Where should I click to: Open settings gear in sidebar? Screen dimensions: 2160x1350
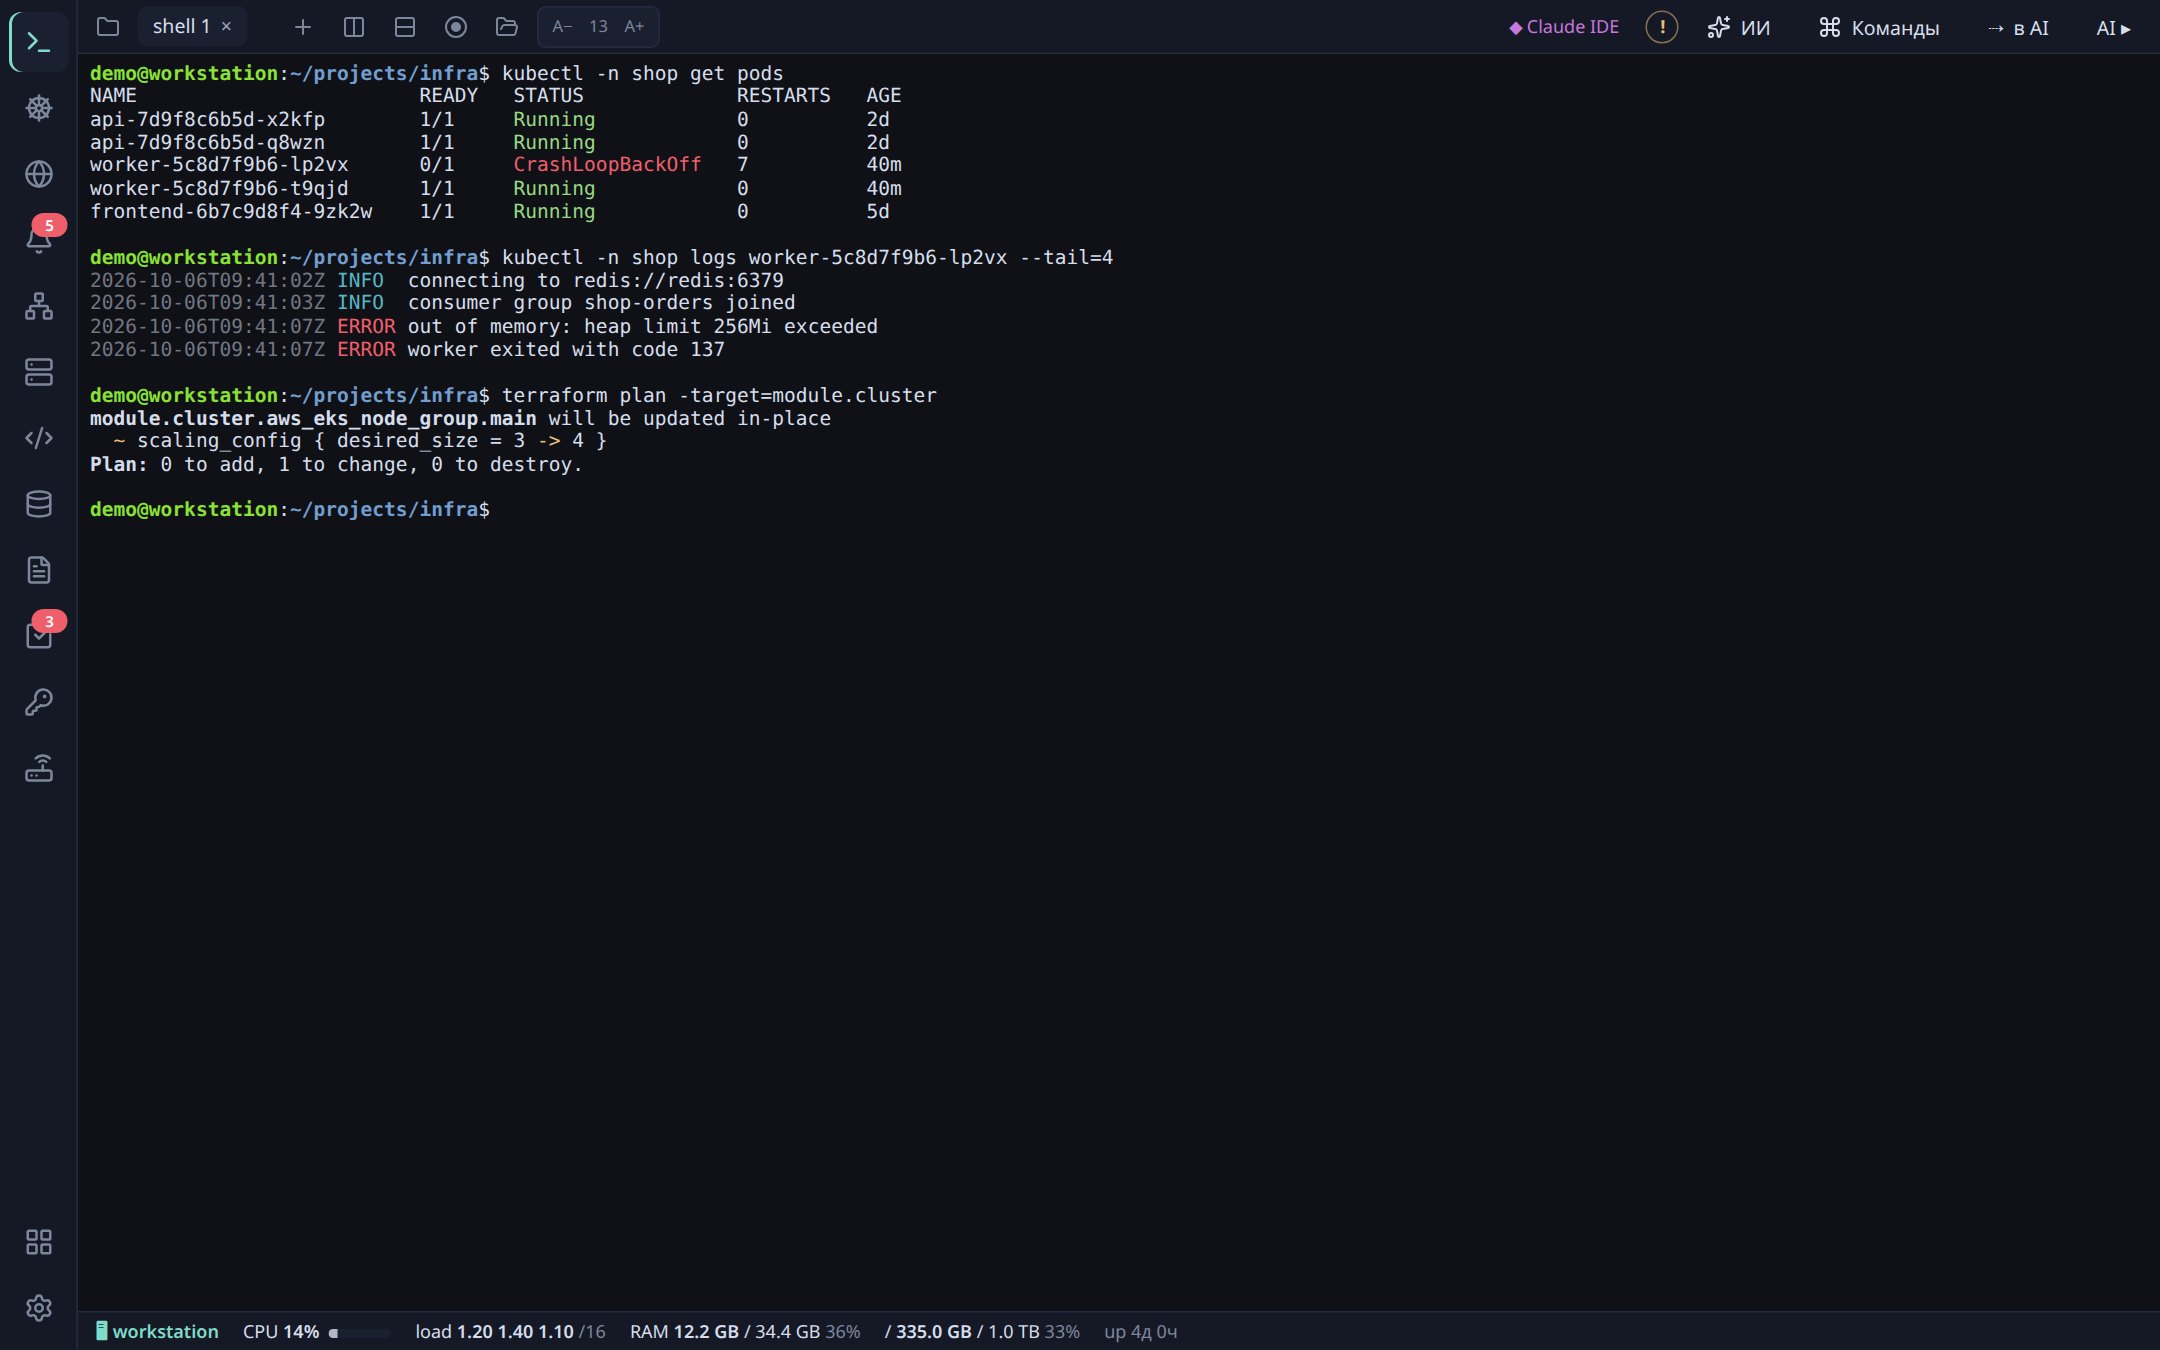click(39, 1308)
